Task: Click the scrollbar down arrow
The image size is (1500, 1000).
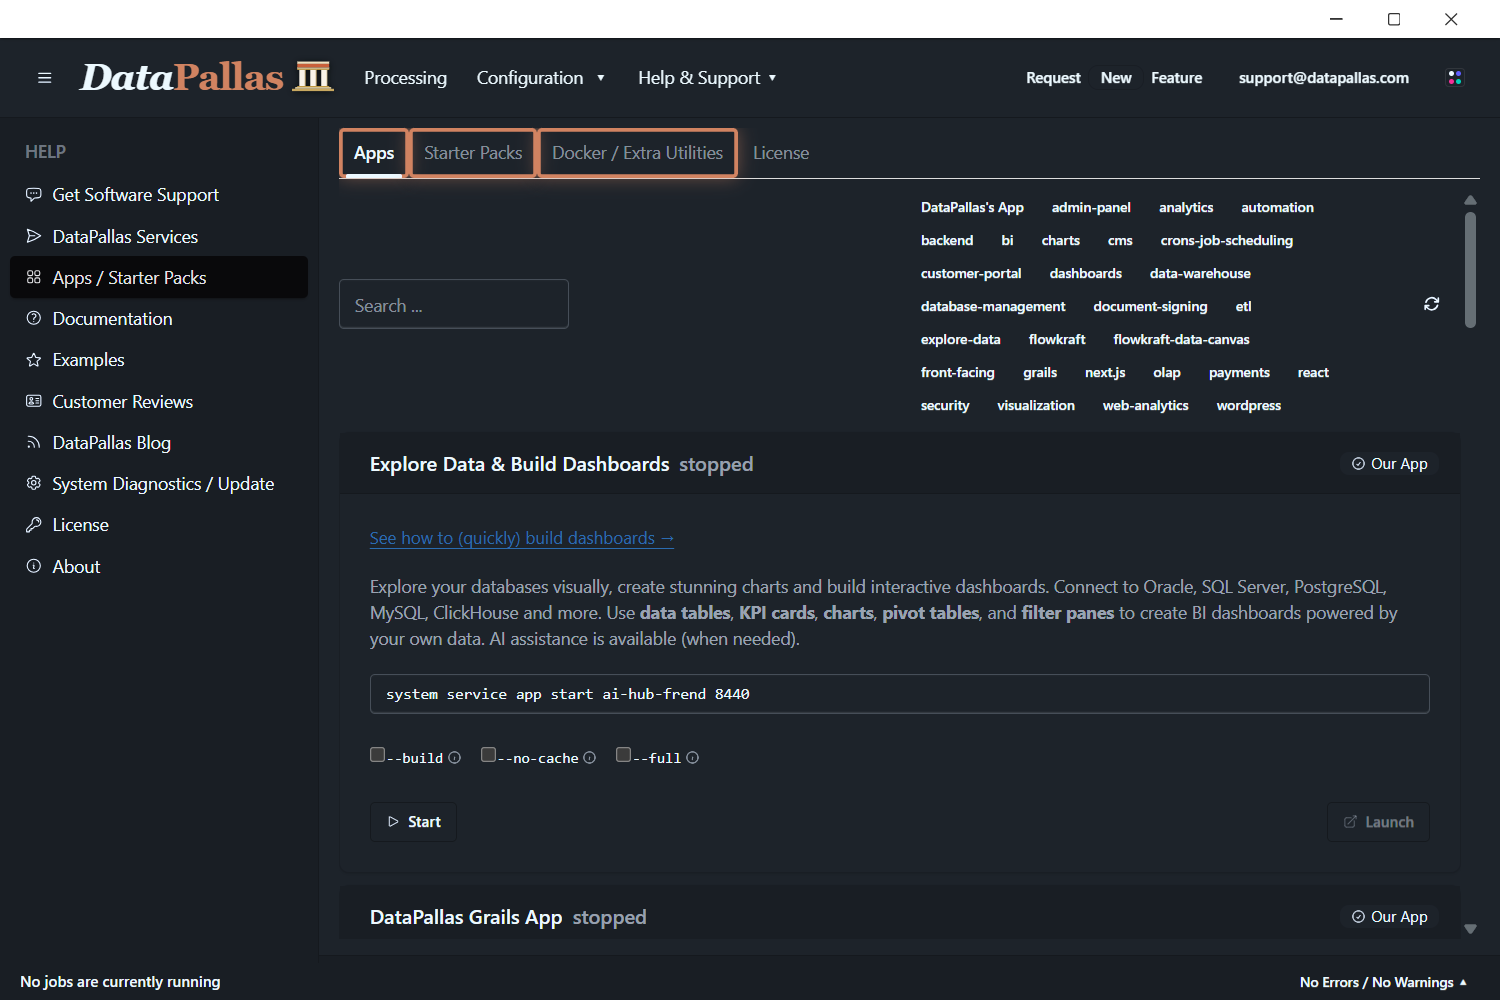Action: [1470, 929]
